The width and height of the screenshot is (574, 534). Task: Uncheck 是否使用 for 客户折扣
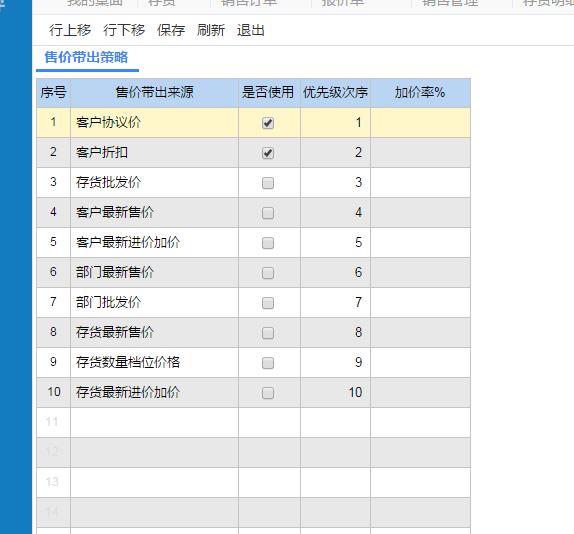[x=268, y=153]
